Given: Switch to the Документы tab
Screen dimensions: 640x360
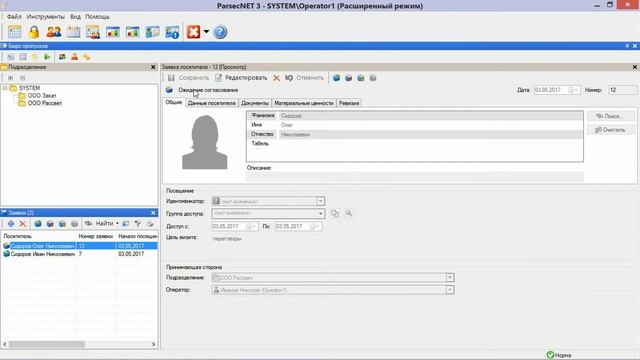Looking at the screenshot, I should 255,103.
